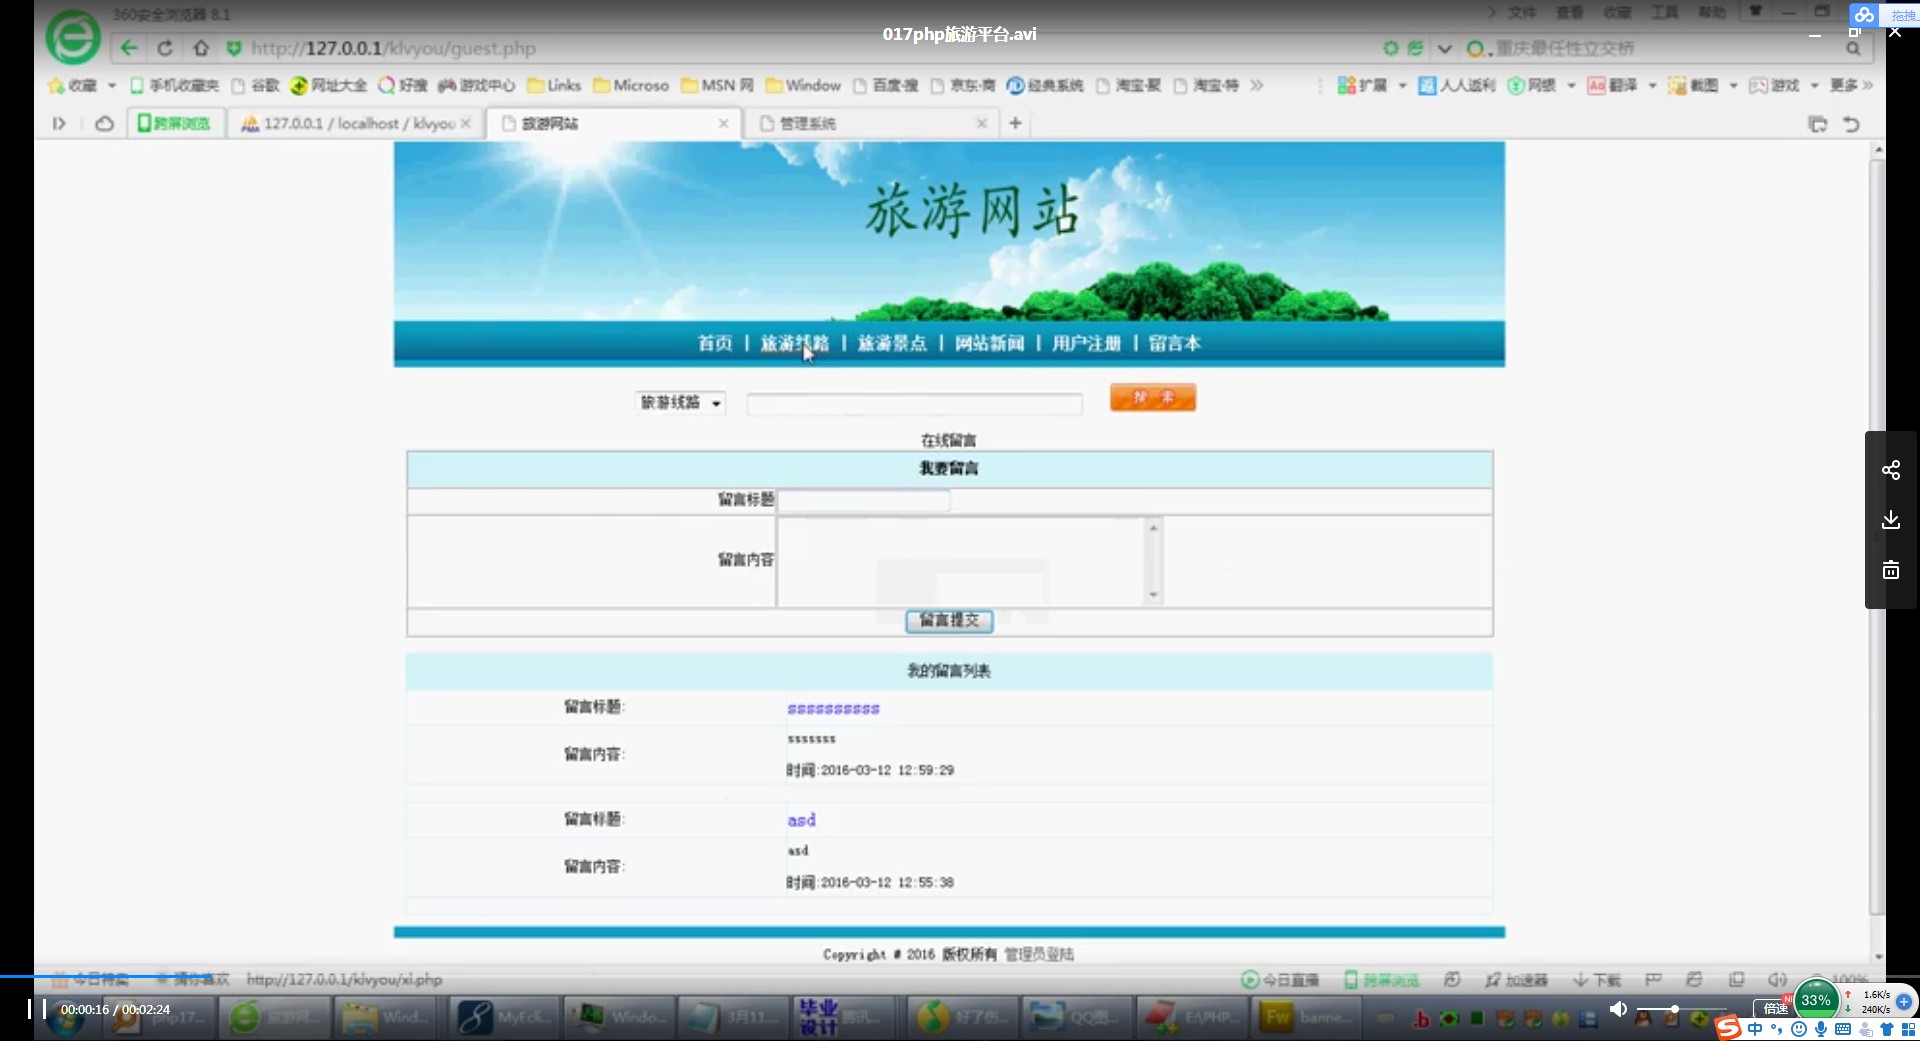Viewport: 1920px width, 1041px height.
Task: Click the 管理员登陆 footer link
Action: click(1039, 955)
